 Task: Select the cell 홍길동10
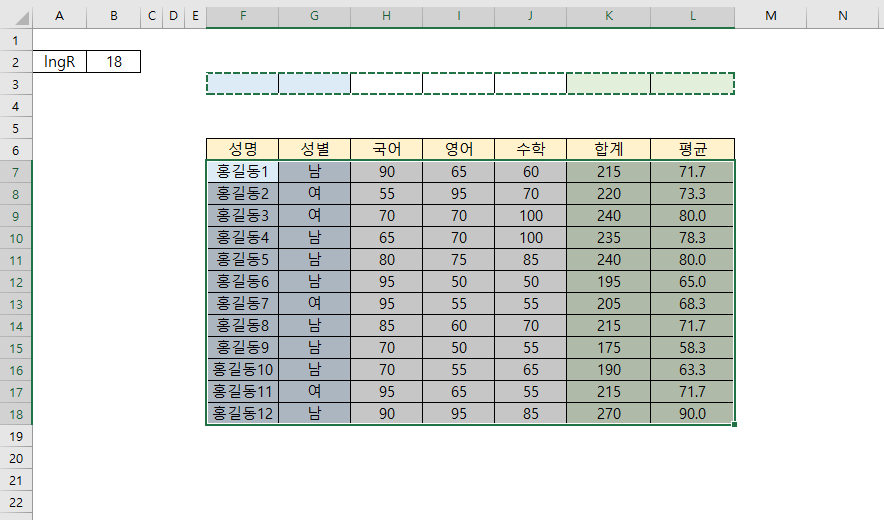point(242,369)
